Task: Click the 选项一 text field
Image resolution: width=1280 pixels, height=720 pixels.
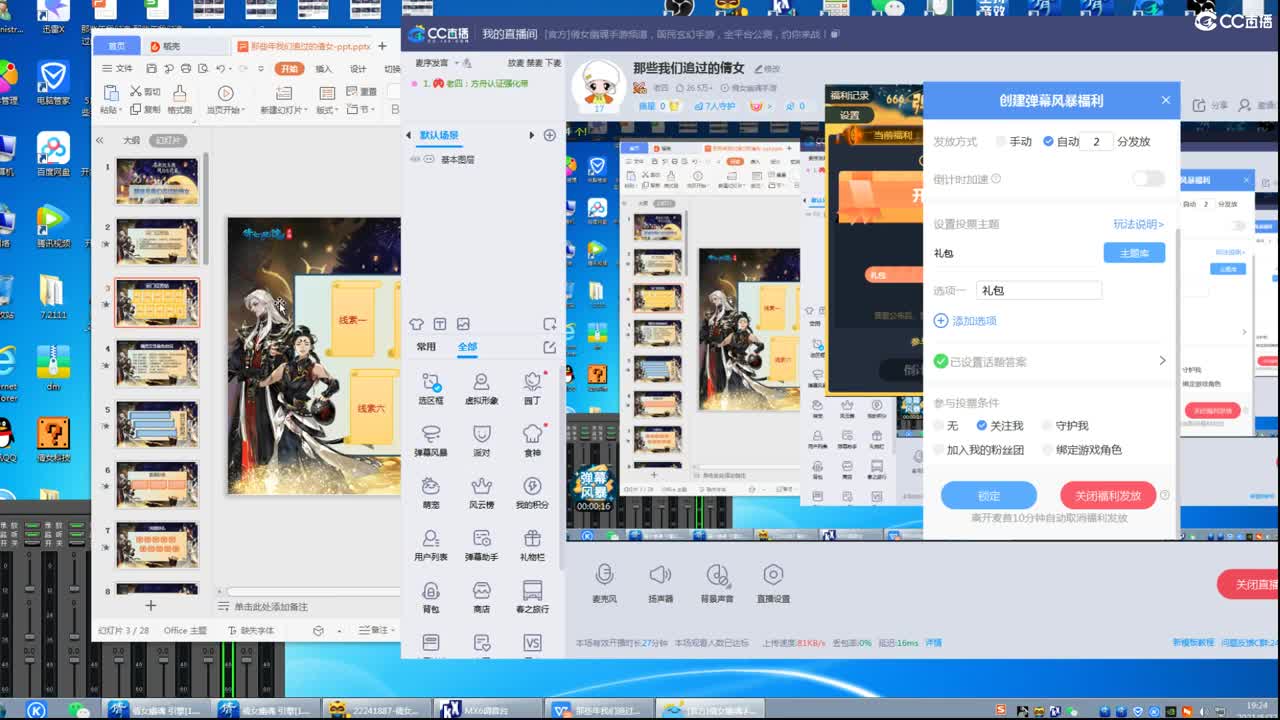Action: tap(1039, 290)
